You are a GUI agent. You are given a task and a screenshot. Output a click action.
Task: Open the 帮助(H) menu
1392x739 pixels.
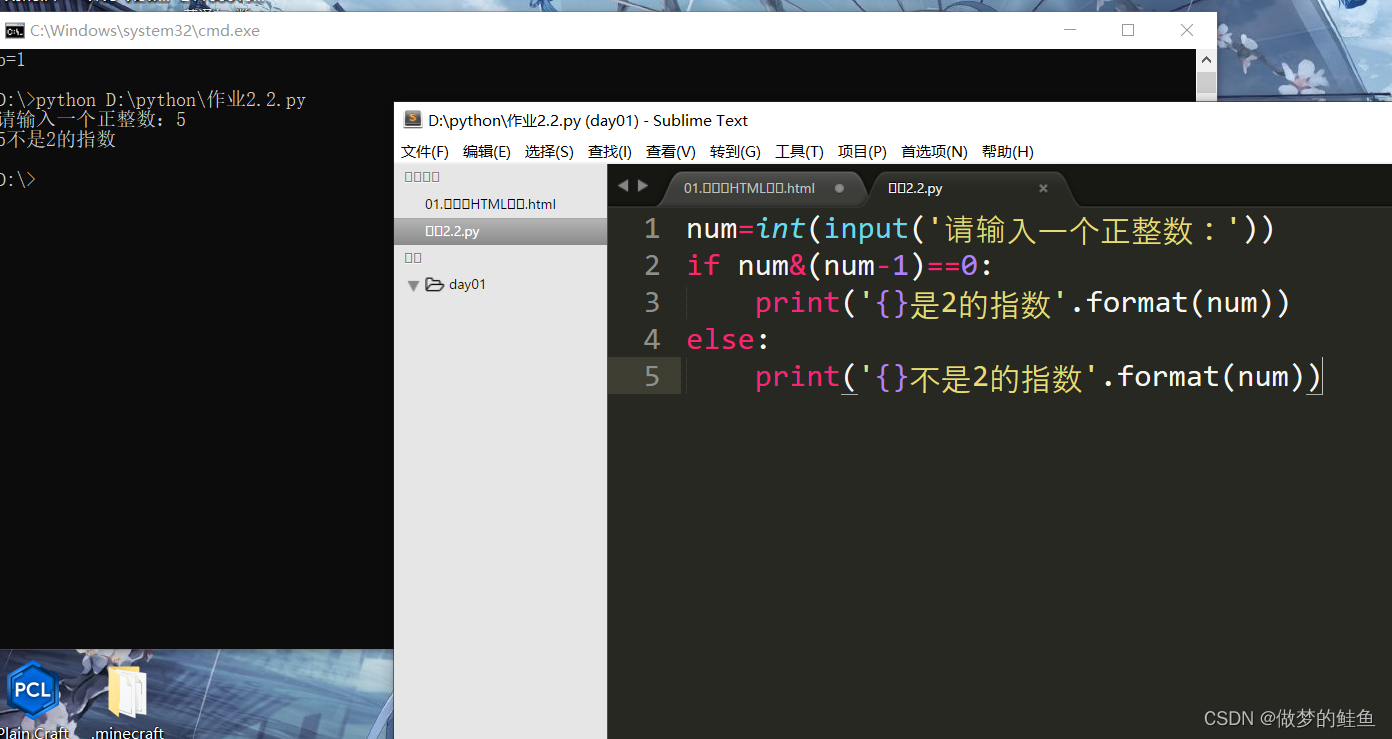[x=1008, y=151]
